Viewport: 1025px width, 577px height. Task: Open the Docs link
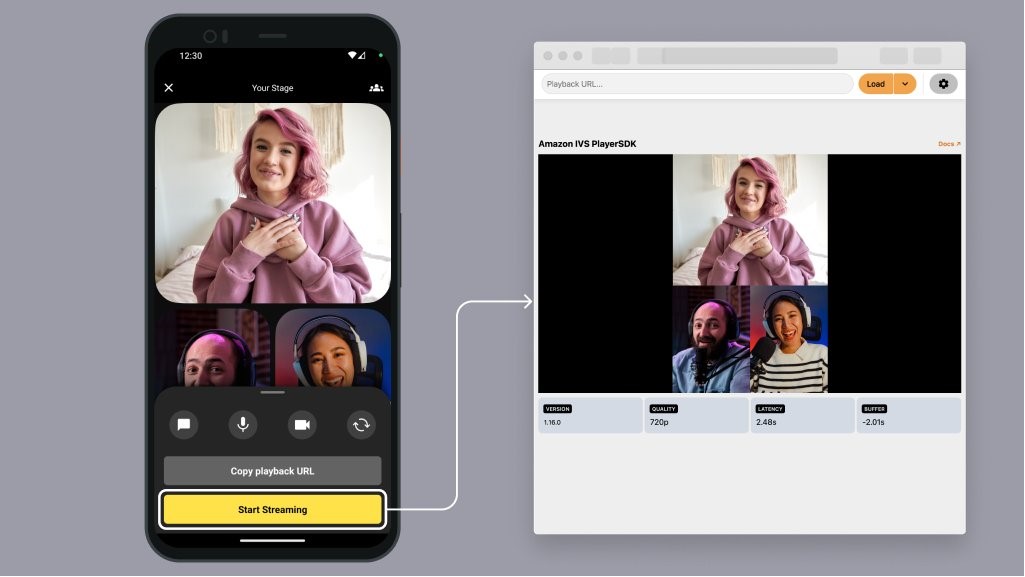tap(949, 144)
